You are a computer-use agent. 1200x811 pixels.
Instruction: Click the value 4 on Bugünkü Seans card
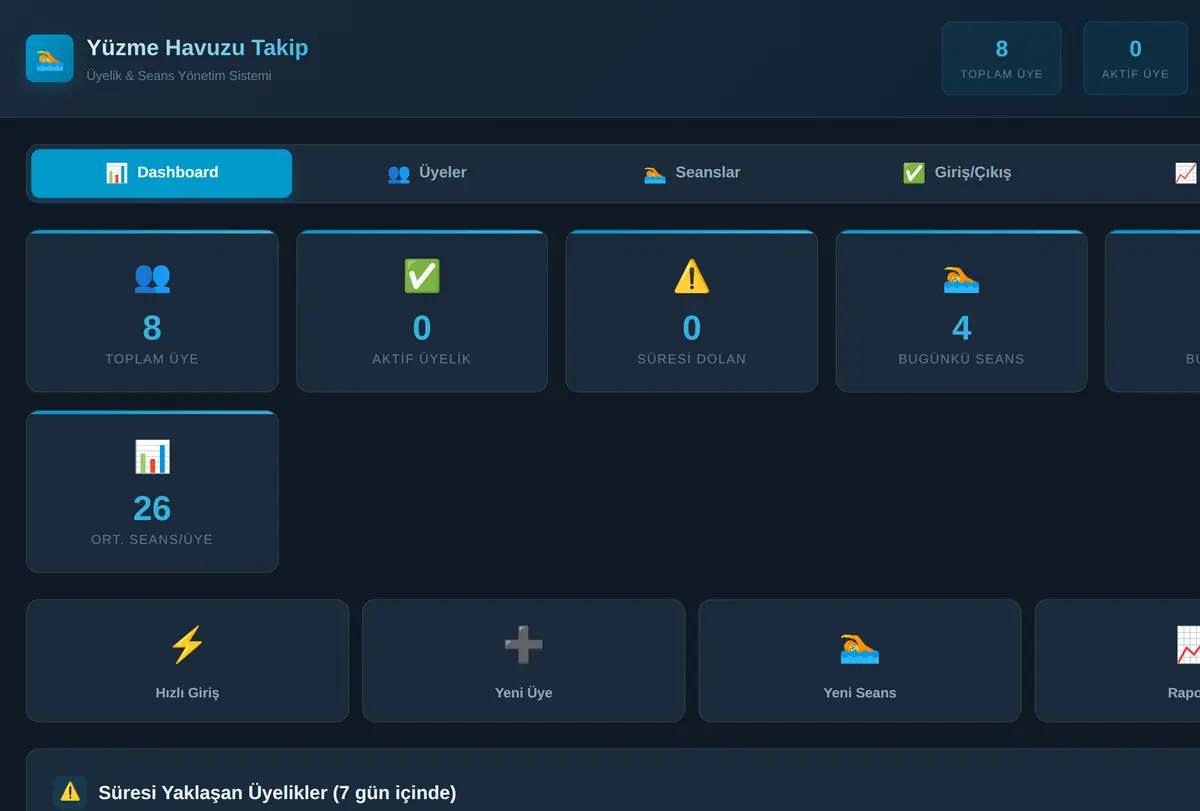tap(961, 328)
